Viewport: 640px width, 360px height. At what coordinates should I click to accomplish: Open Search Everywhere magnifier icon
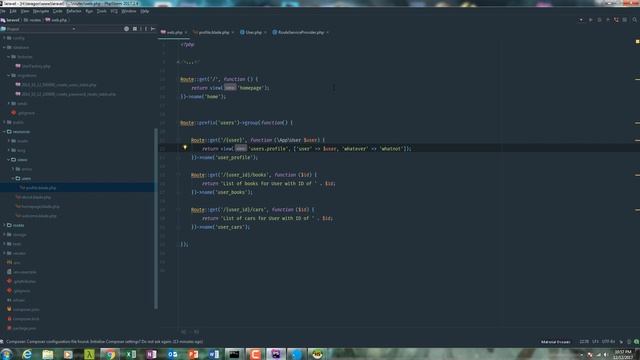pos(635,20)
